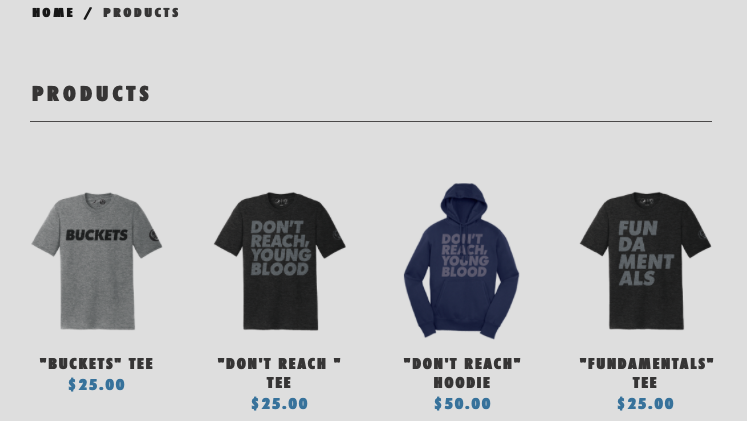Click the BUCKETS print on the gray shirt
Viewport: 747px width, 421px height.
pos(97,235)
